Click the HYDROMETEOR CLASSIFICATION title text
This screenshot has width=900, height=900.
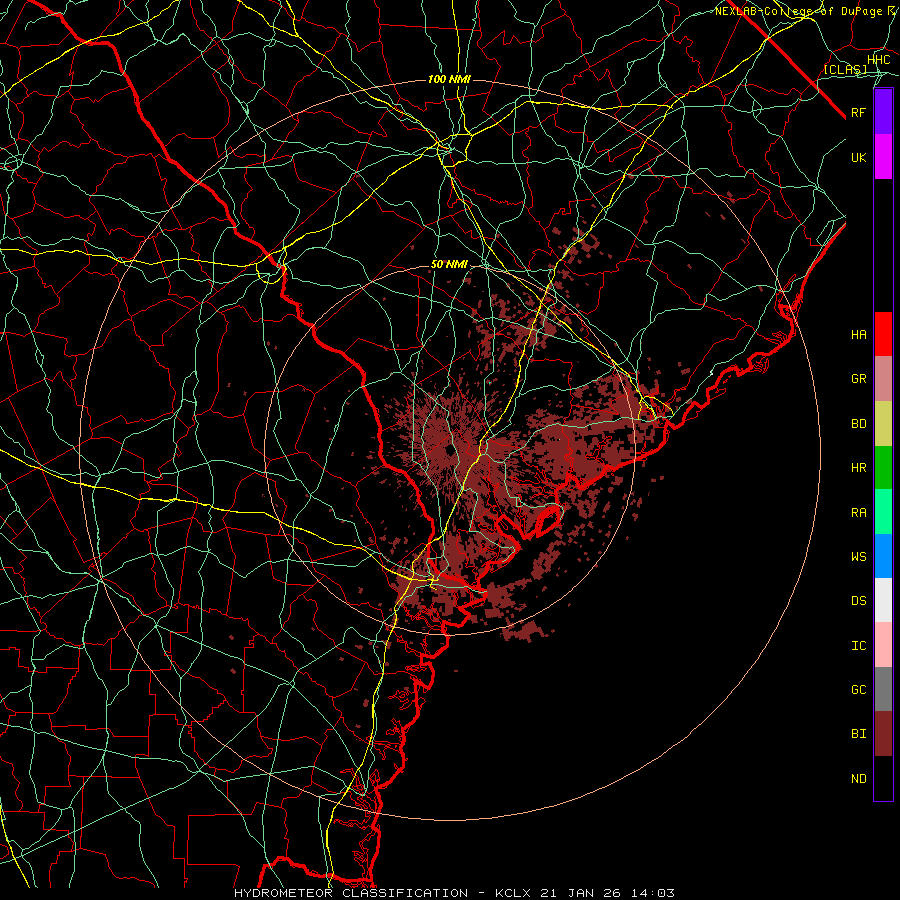point(351,893)
